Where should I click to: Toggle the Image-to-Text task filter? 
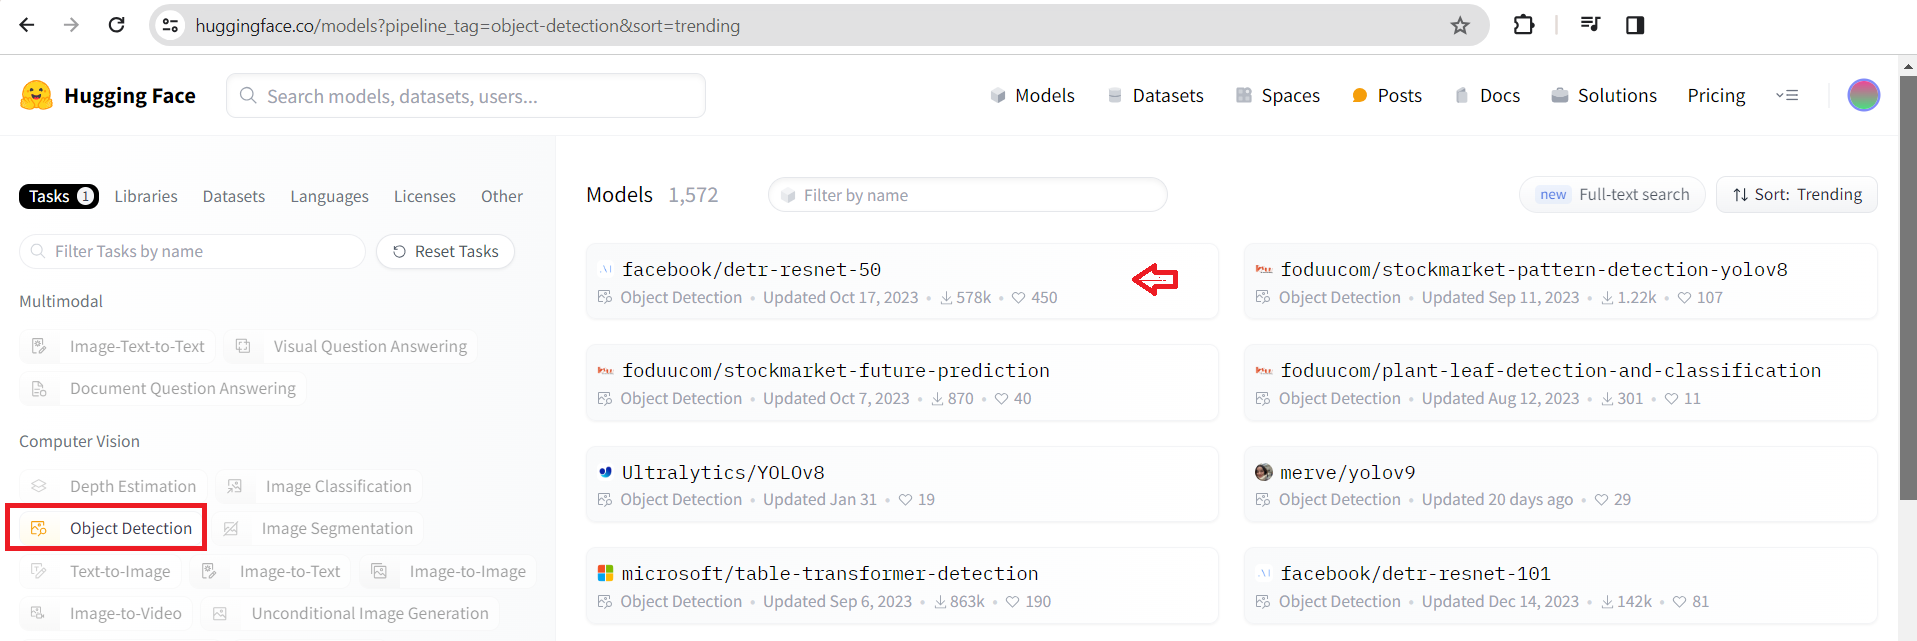[x=271, y=571]
